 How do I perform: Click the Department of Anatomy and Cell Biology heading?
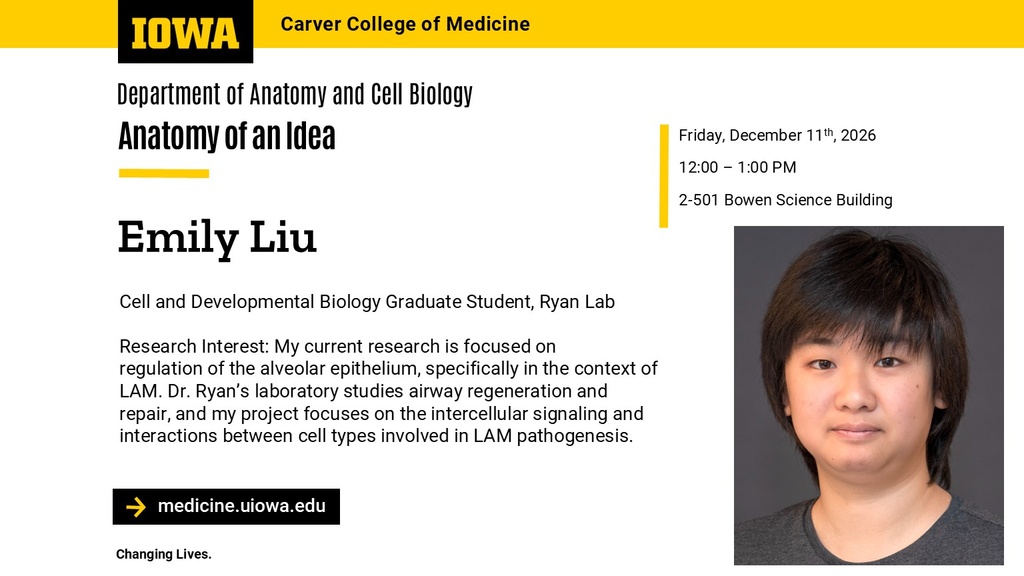295,94
